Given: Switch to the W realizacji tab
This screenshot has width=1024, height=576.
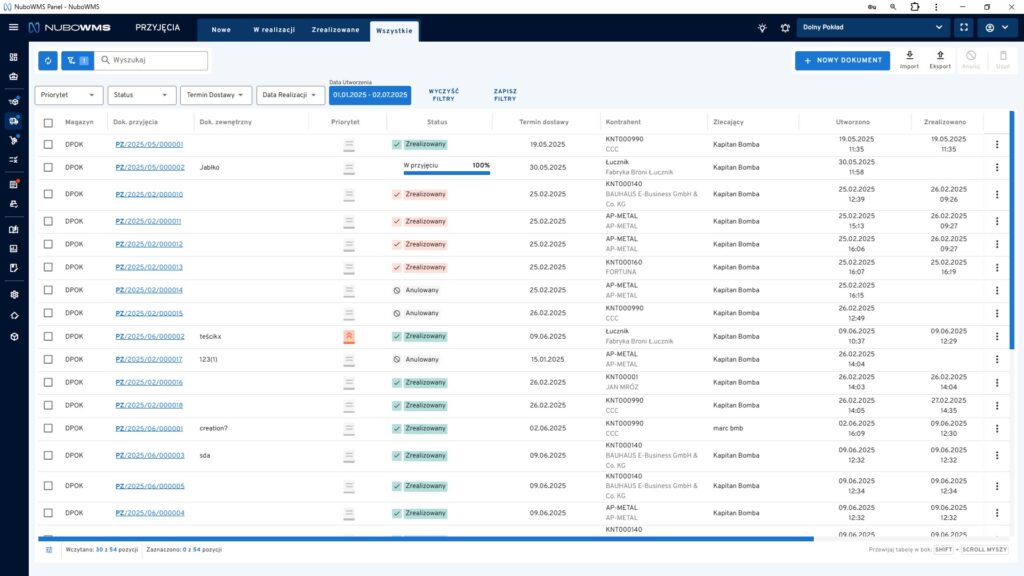Looking at the screenshot, I should pyautogui.click(x=273, y=30).
